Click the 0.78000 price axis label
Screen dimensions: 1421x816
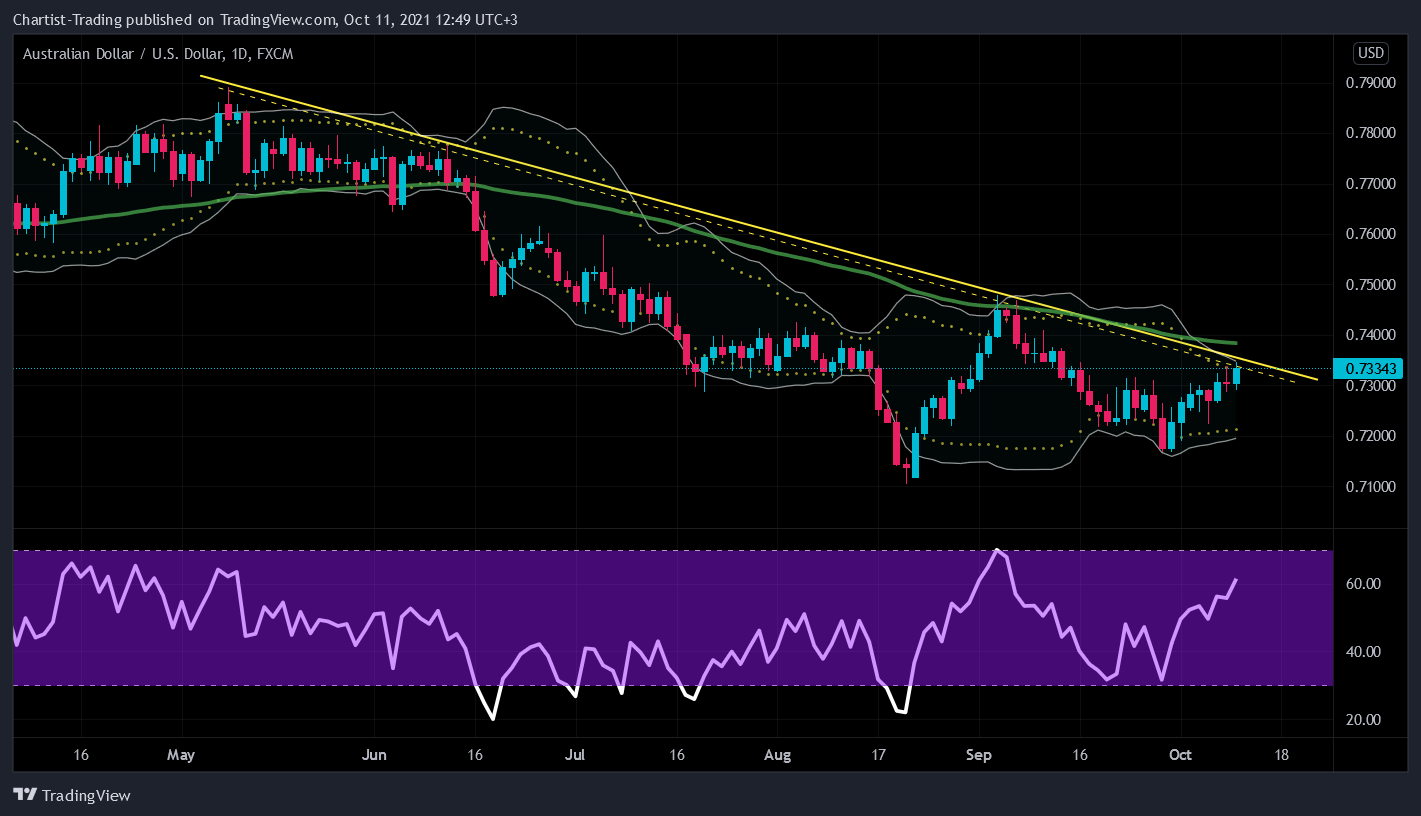coord(1372,133)
